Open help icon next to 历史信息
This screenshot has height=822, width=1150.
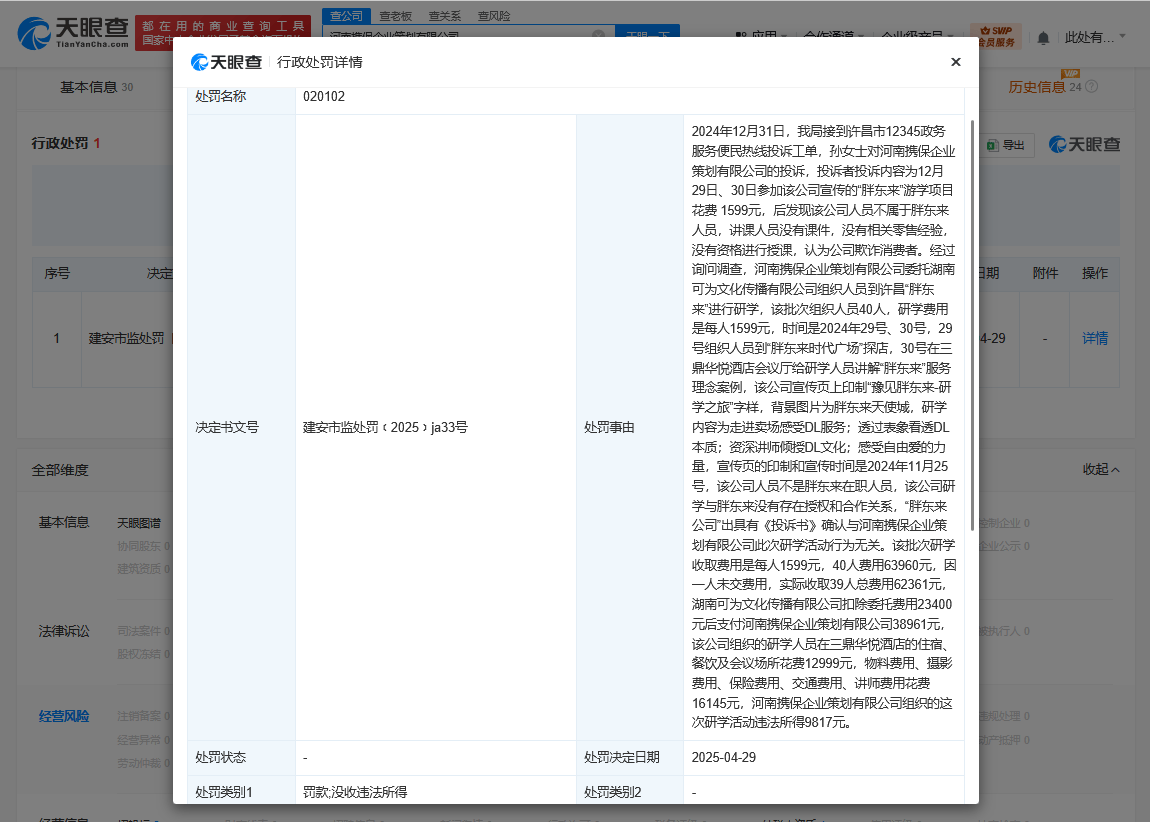click(x=1091, y=87)
